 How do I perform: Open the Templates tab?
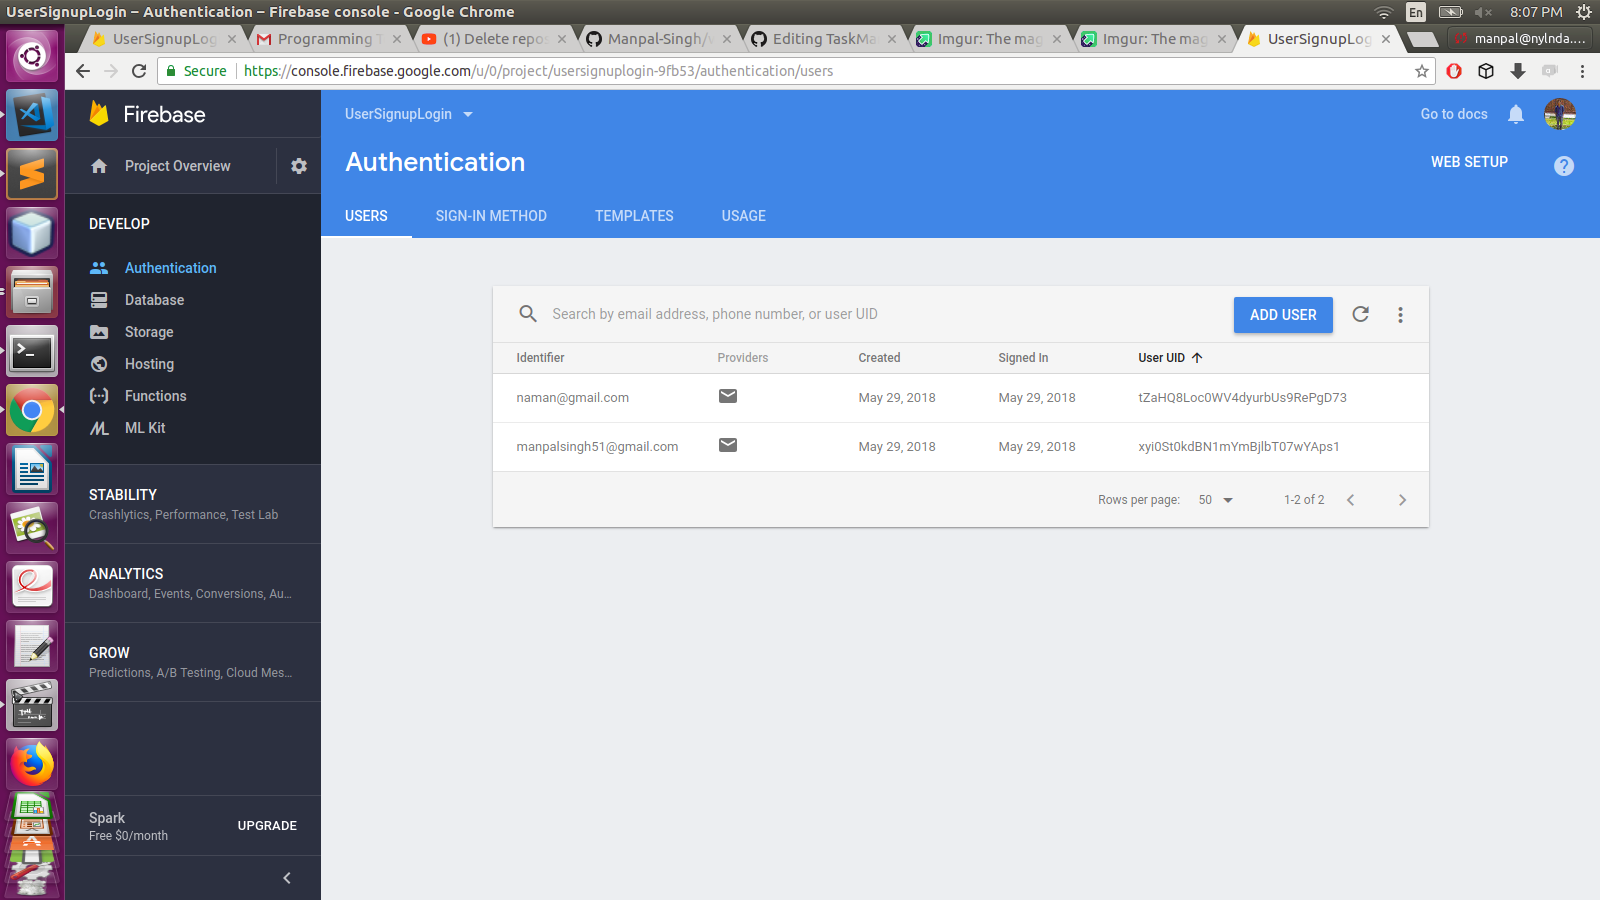click(634, 216)
